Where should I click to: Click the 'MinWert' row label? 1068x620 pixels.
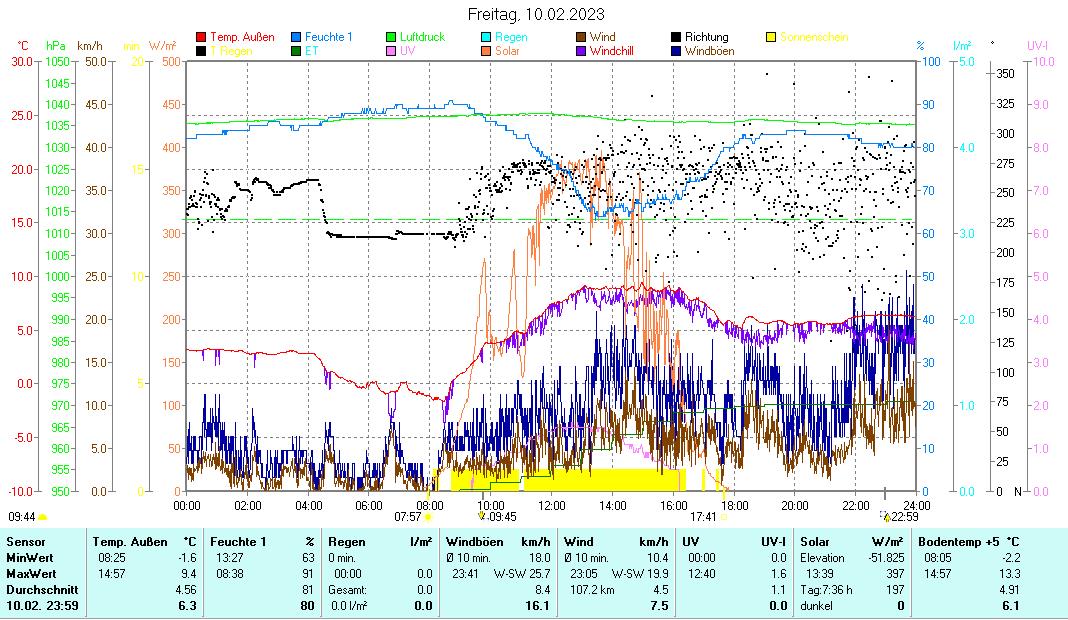coord(30,558)
